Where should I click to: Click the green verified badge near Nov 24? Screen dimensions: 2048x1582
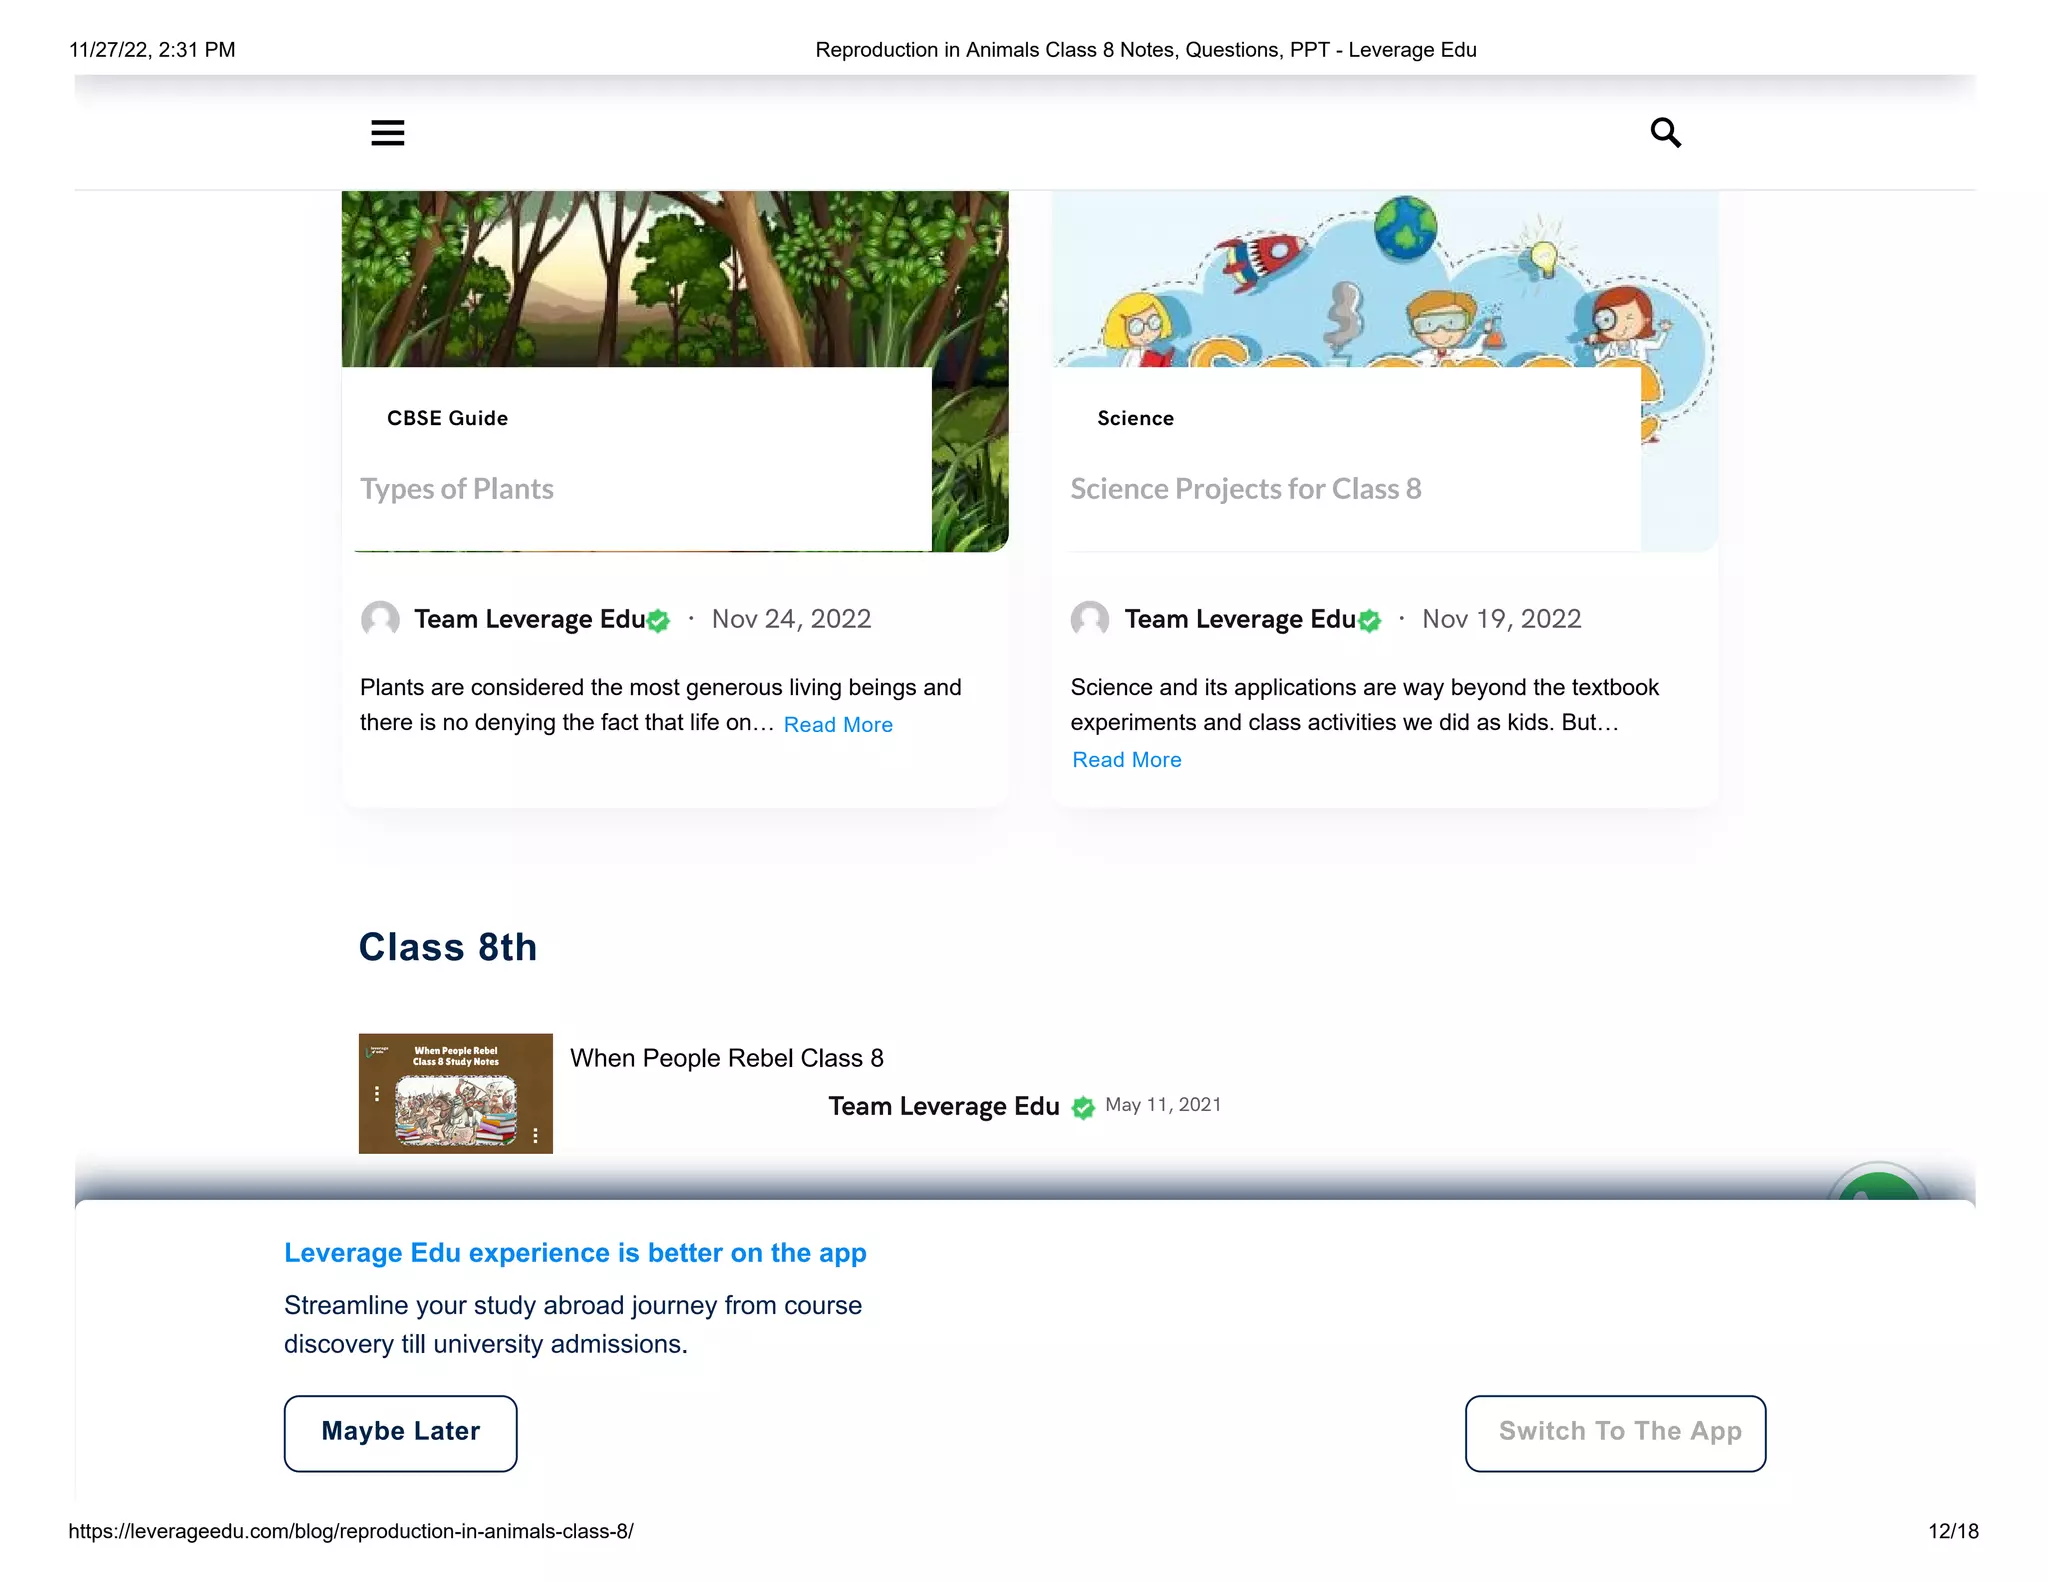click(658, 621)
